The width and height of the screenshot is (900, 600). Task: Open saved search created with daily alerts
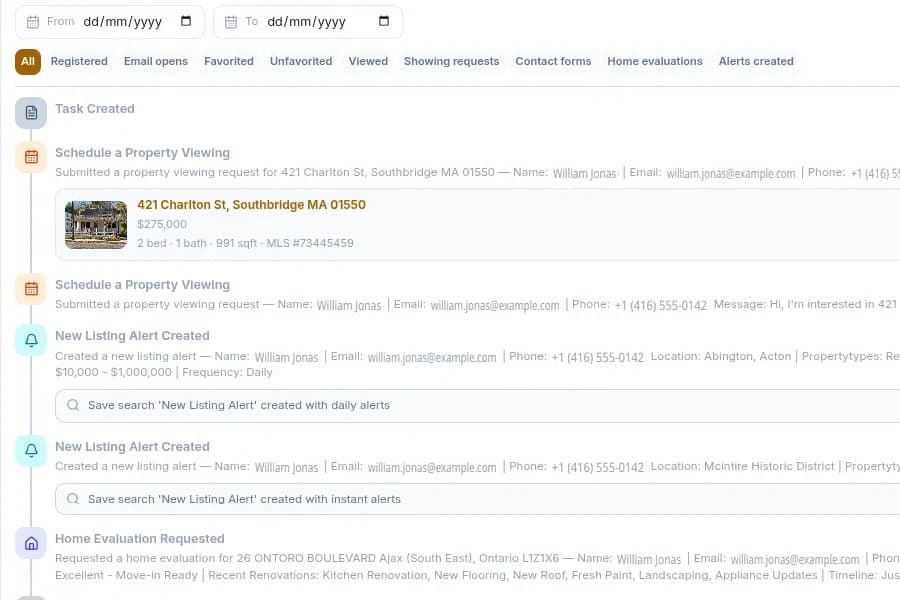pos(478,405)
